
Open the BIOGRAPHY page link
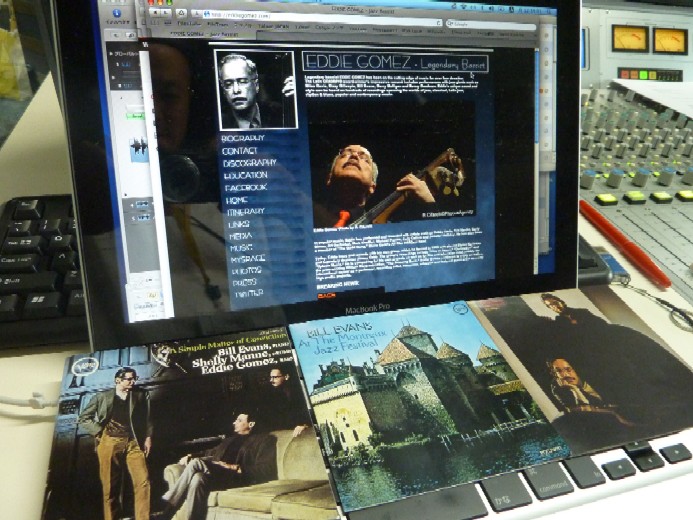pos(242,138)
